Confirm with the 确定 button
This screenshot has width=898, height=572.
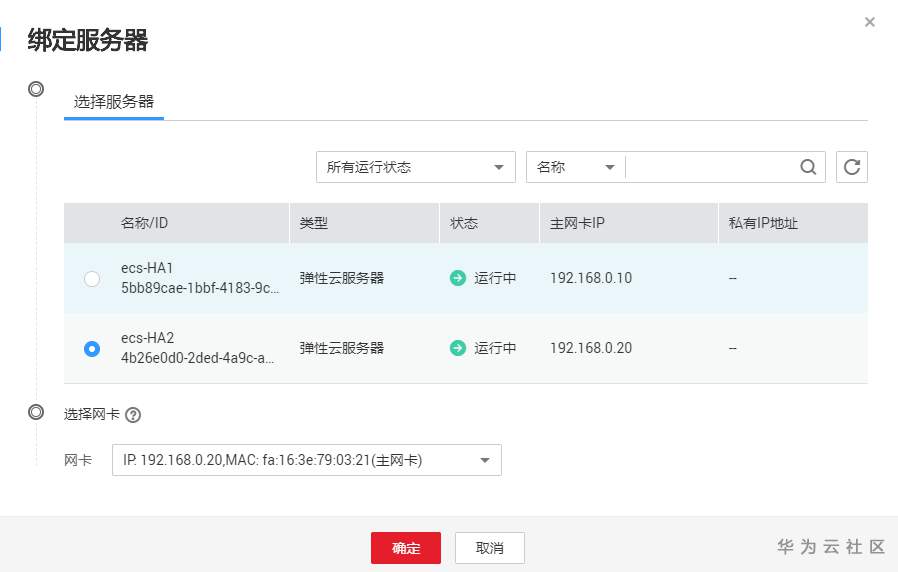(406, 548)
